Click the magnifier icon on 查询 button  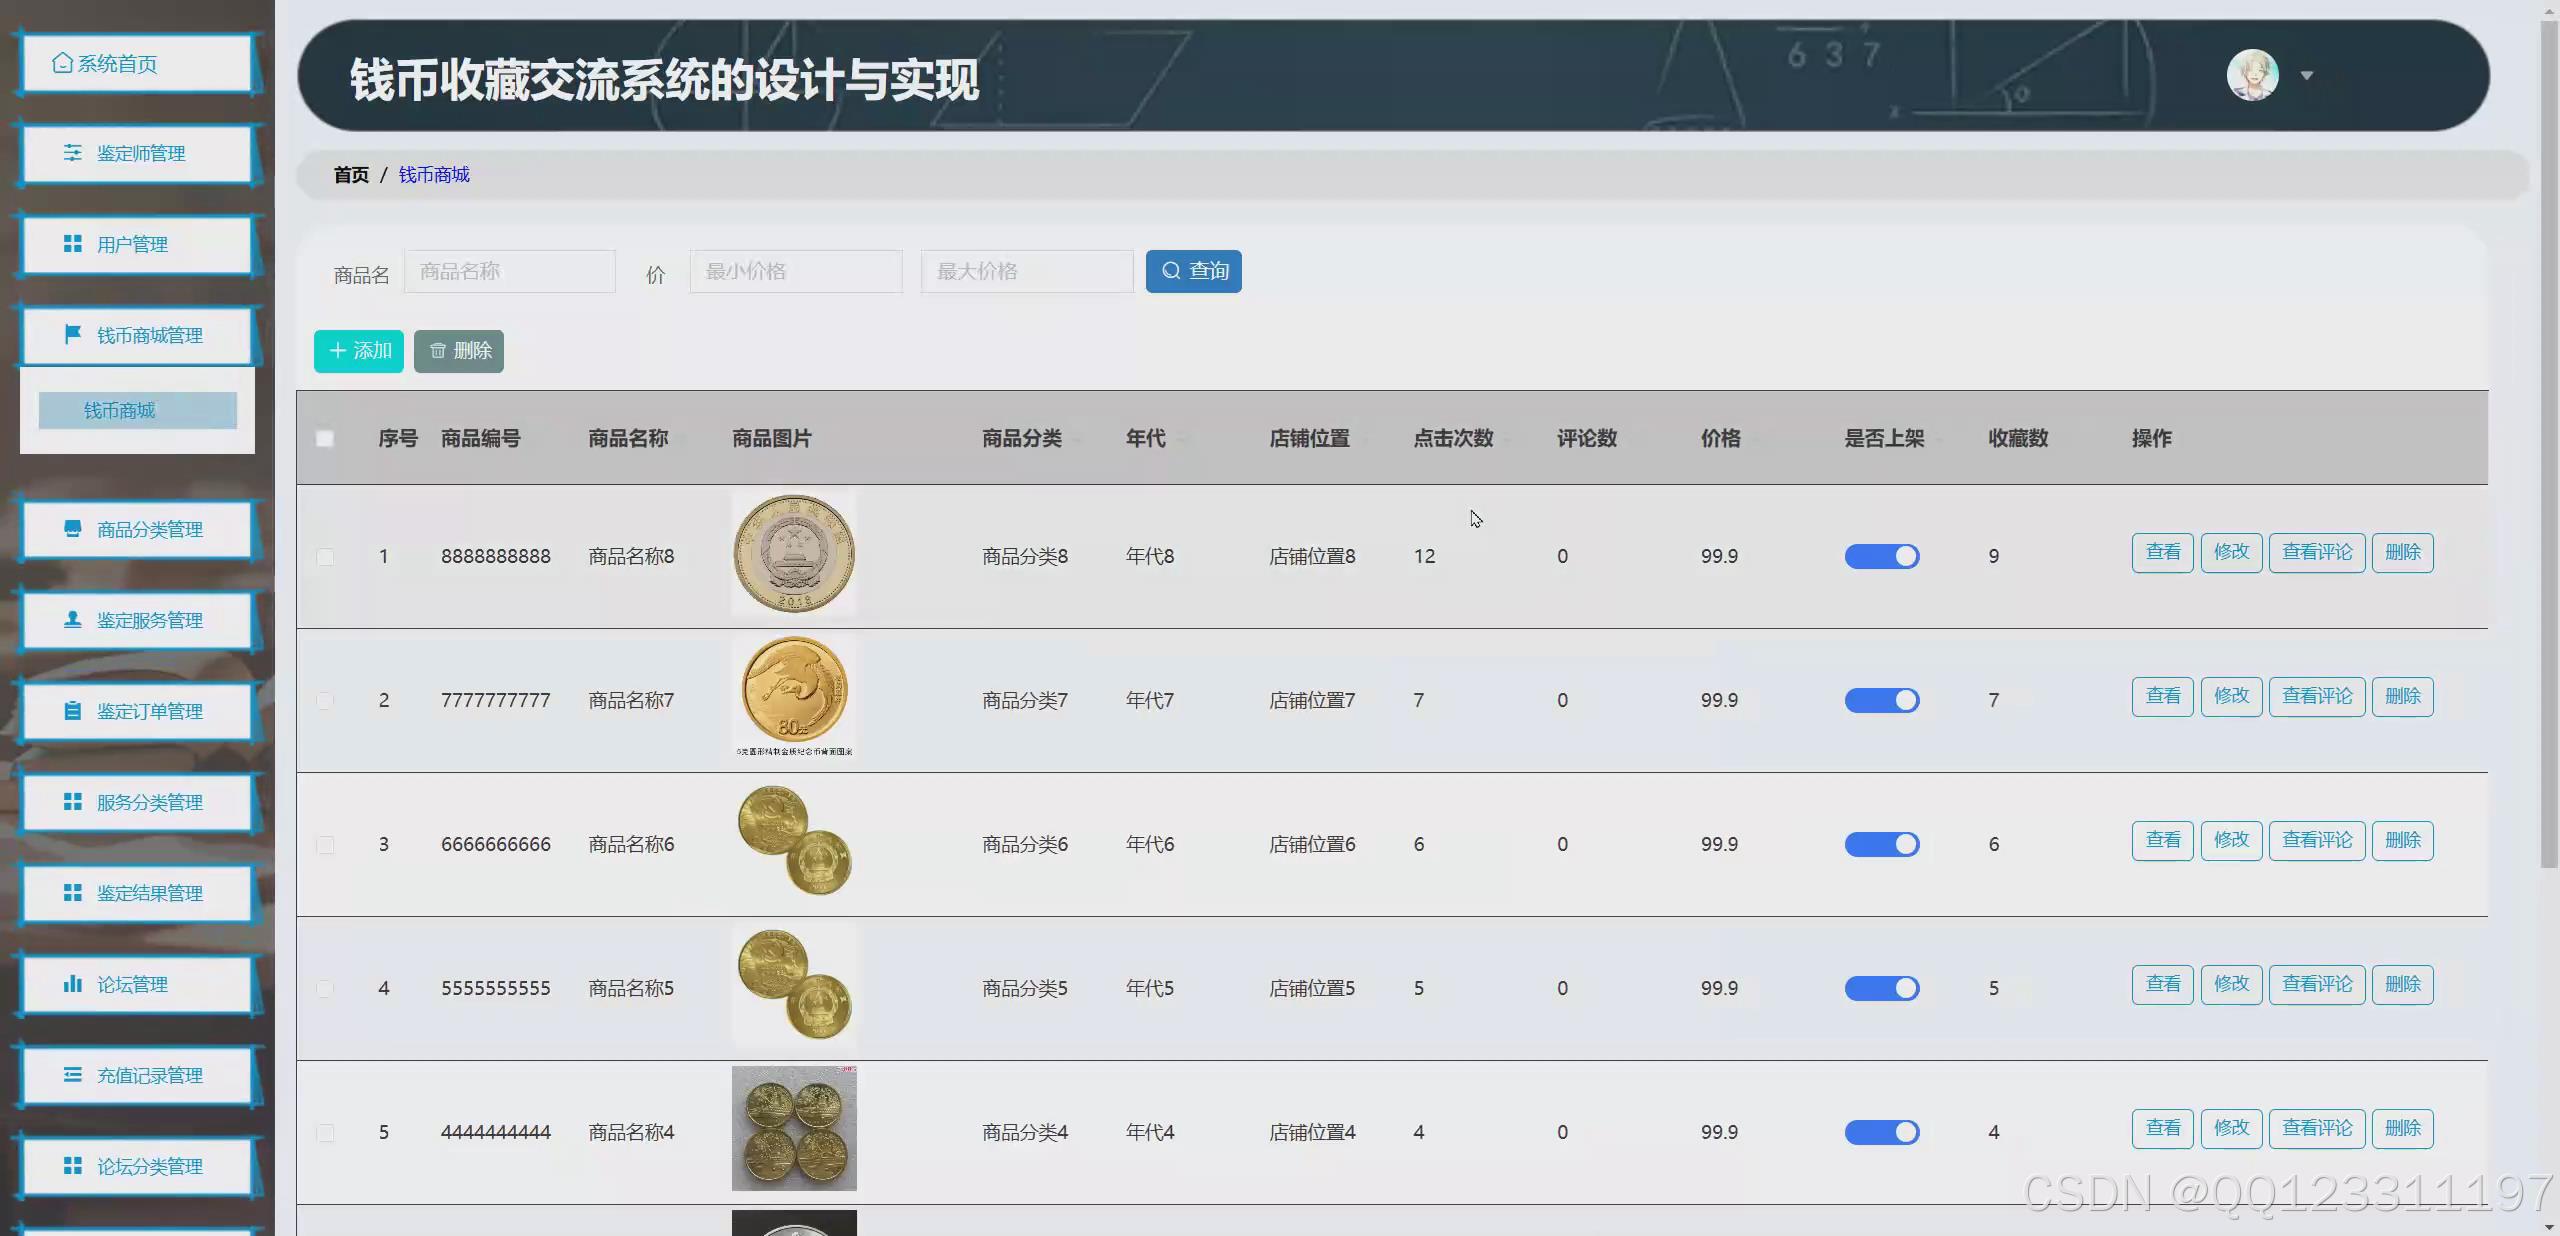pyautogui.click(x=1171, y=271)
